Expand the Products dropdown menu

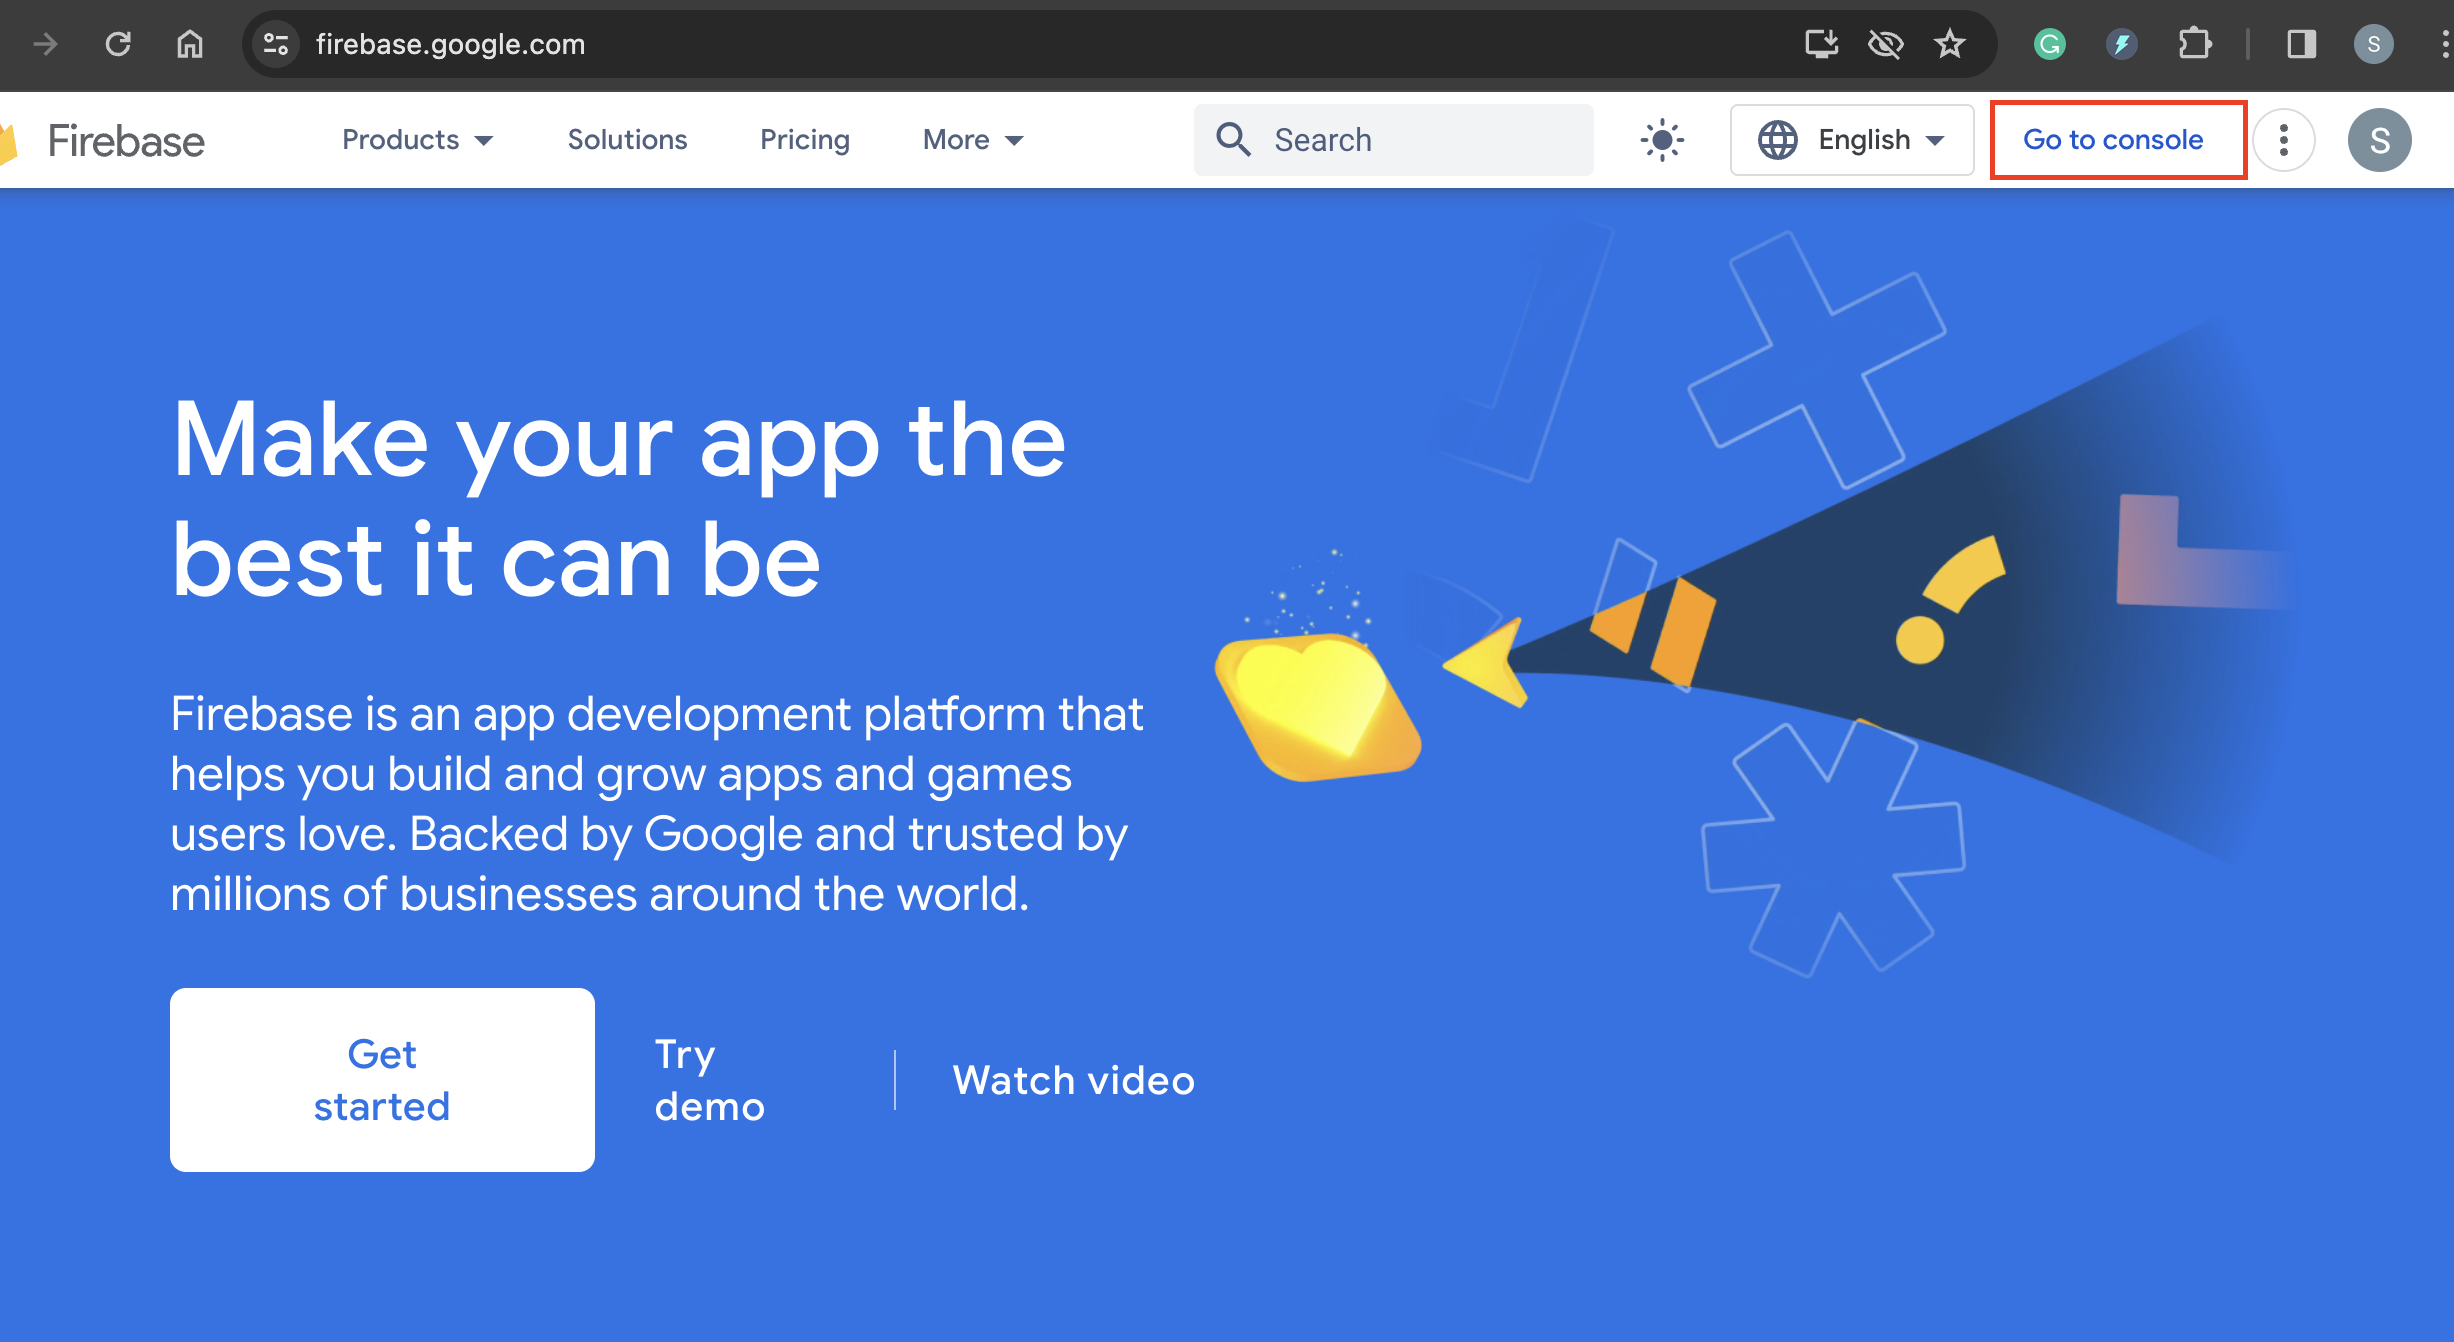point(417,140)
